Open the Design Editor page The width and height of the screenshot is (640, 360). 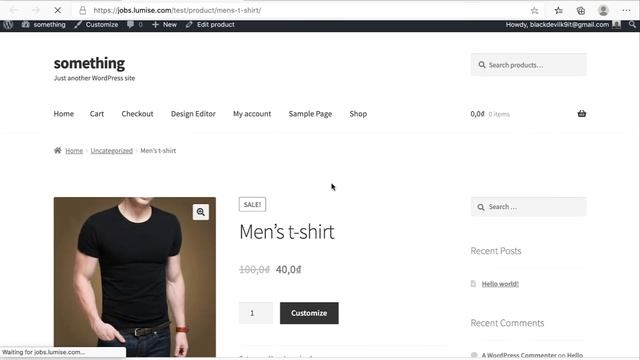[193, 114]
